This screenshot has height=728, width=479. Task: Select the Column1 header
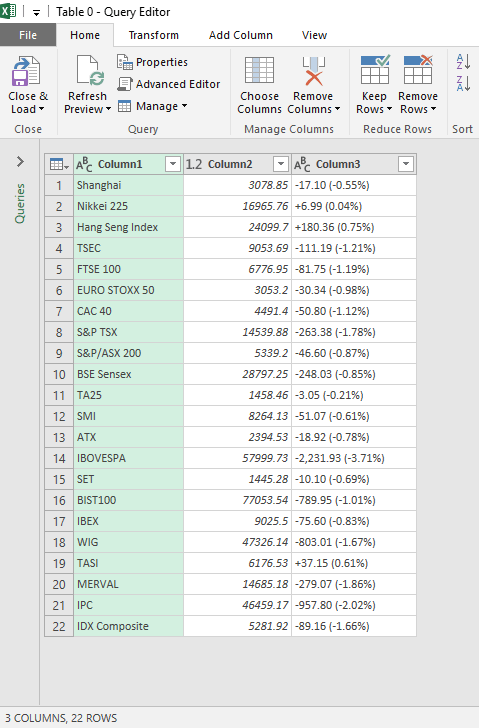pyautogui.click(x=128, y=164)
